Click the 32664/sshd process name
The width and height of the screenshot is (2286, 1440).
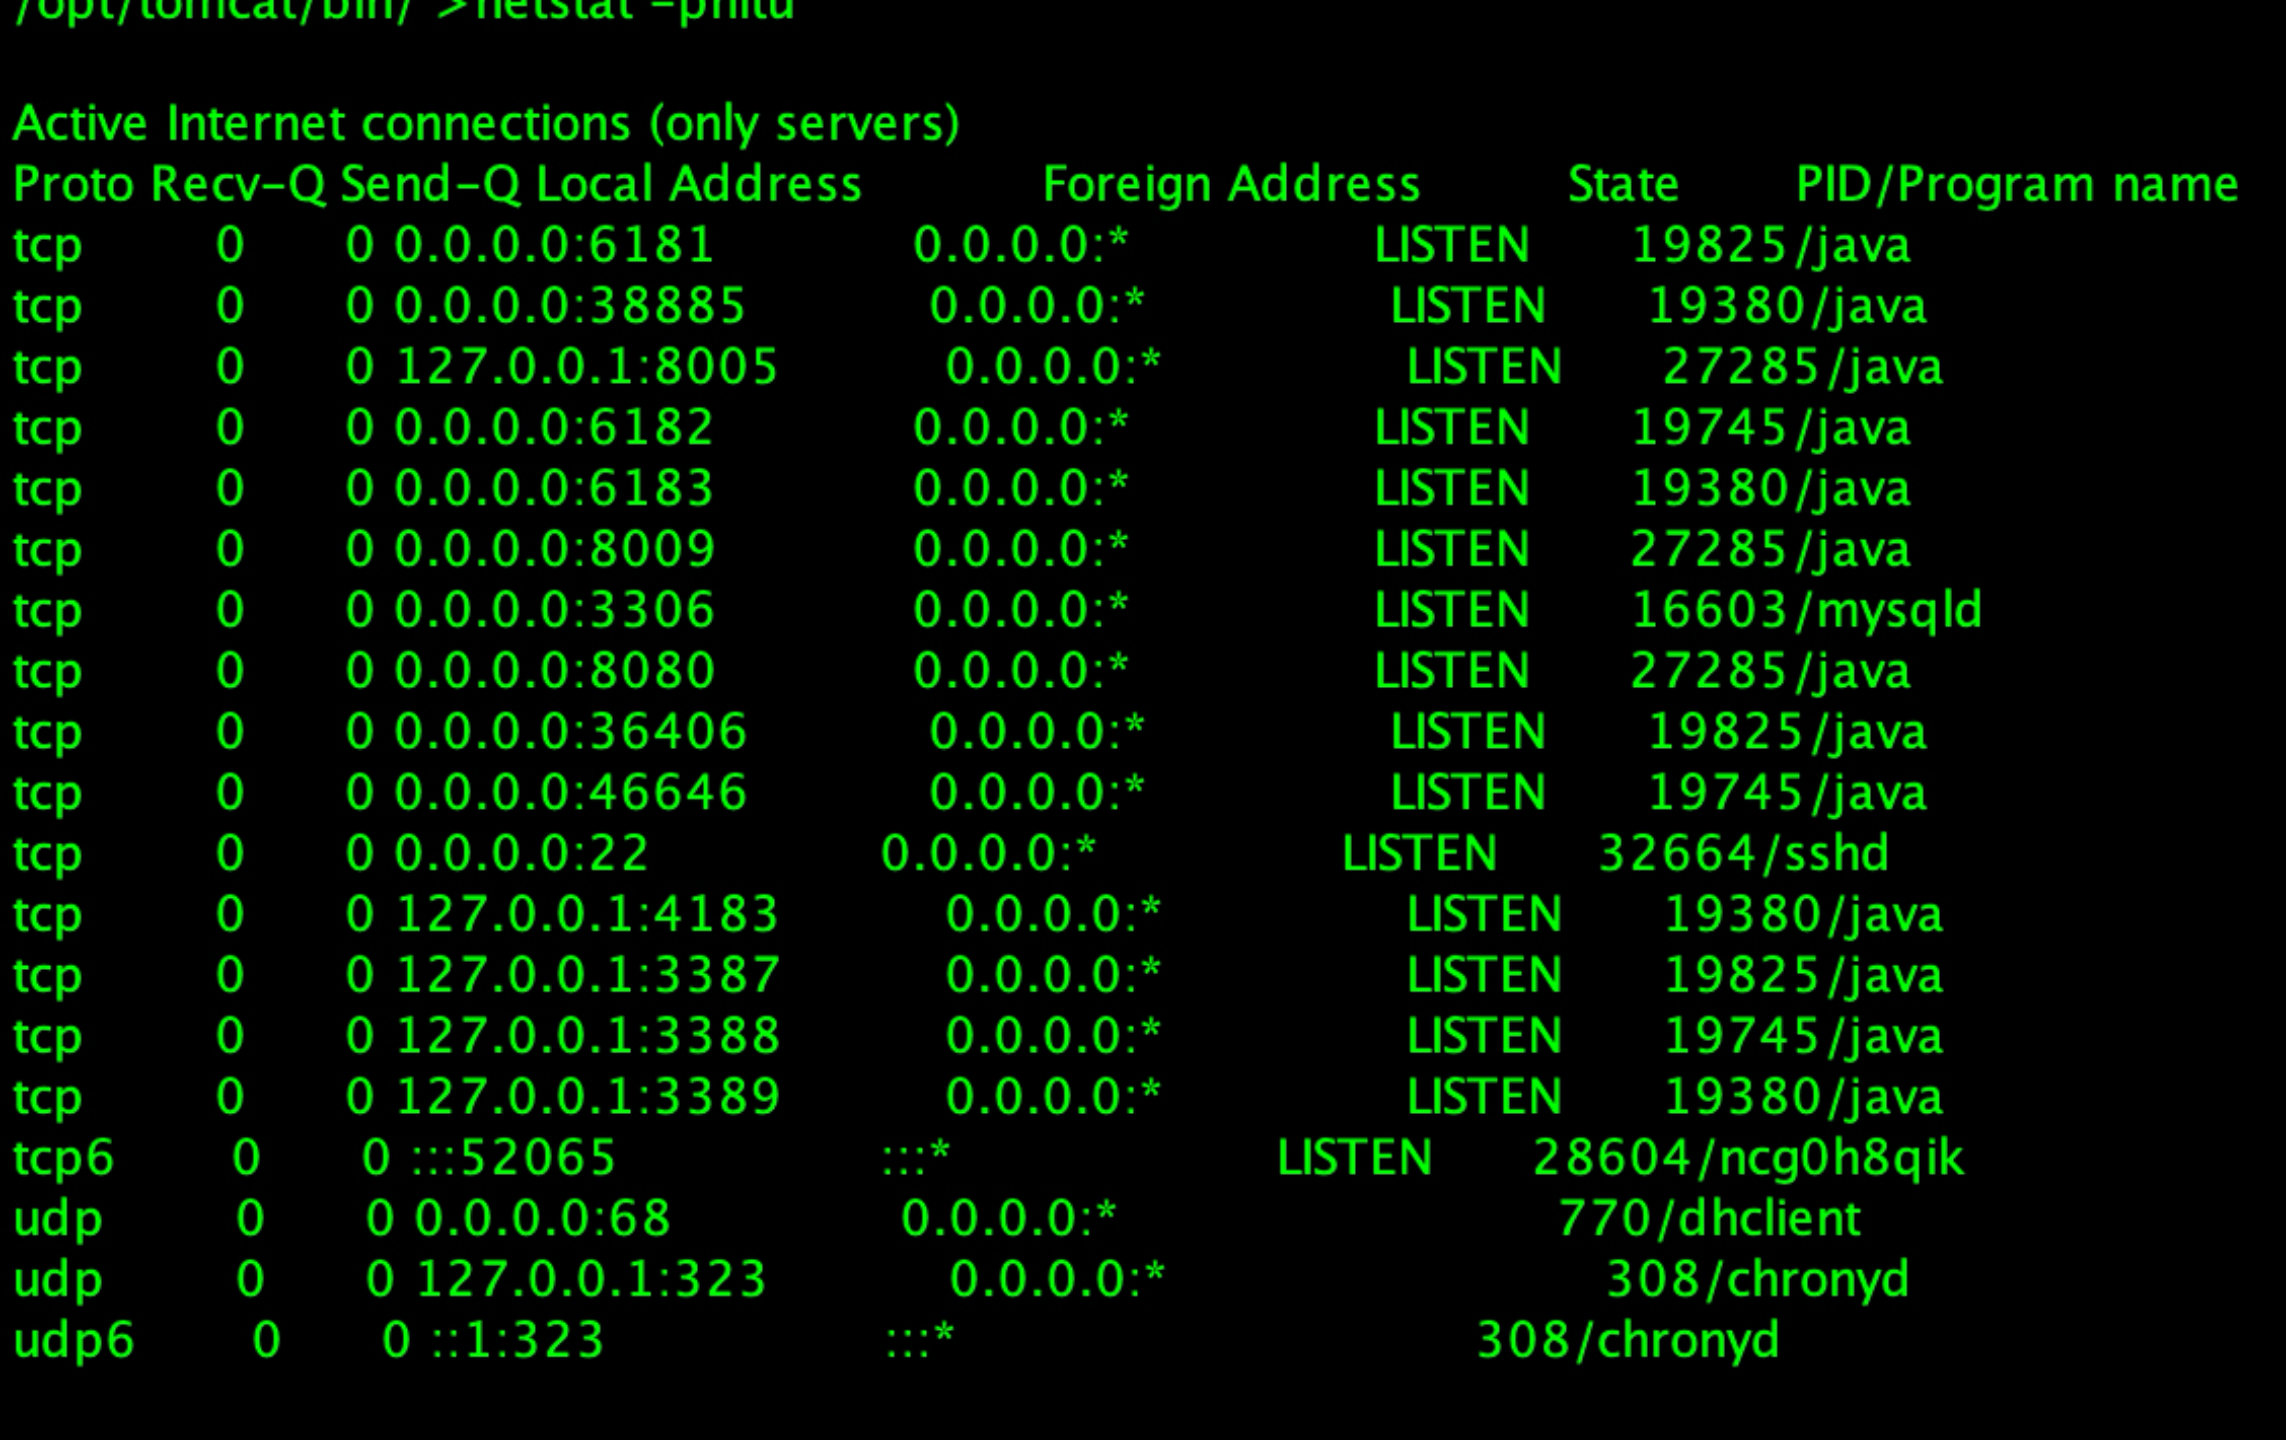pyautogui.click(x=1743, y=854)
